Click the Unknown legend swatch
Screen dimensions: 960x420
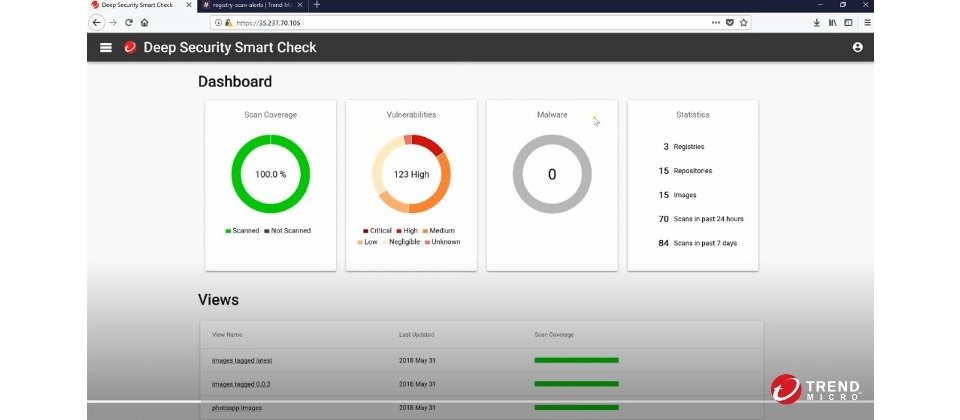tap(427, 242)
